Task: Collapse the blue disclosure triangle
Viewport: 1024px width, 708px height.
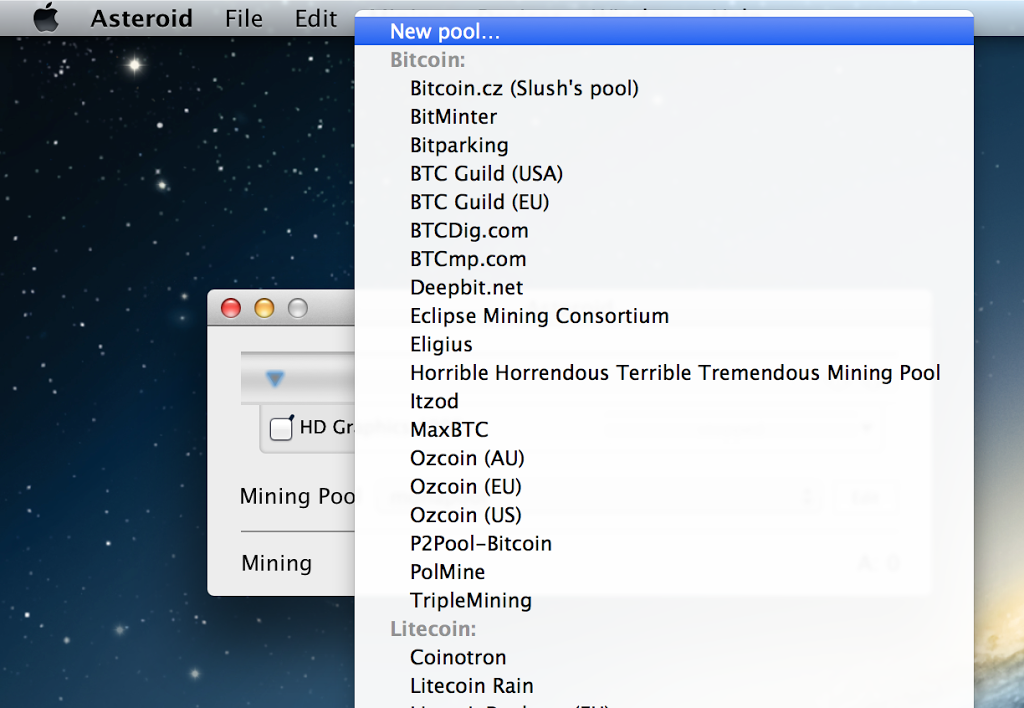Action: click(275, 378)
